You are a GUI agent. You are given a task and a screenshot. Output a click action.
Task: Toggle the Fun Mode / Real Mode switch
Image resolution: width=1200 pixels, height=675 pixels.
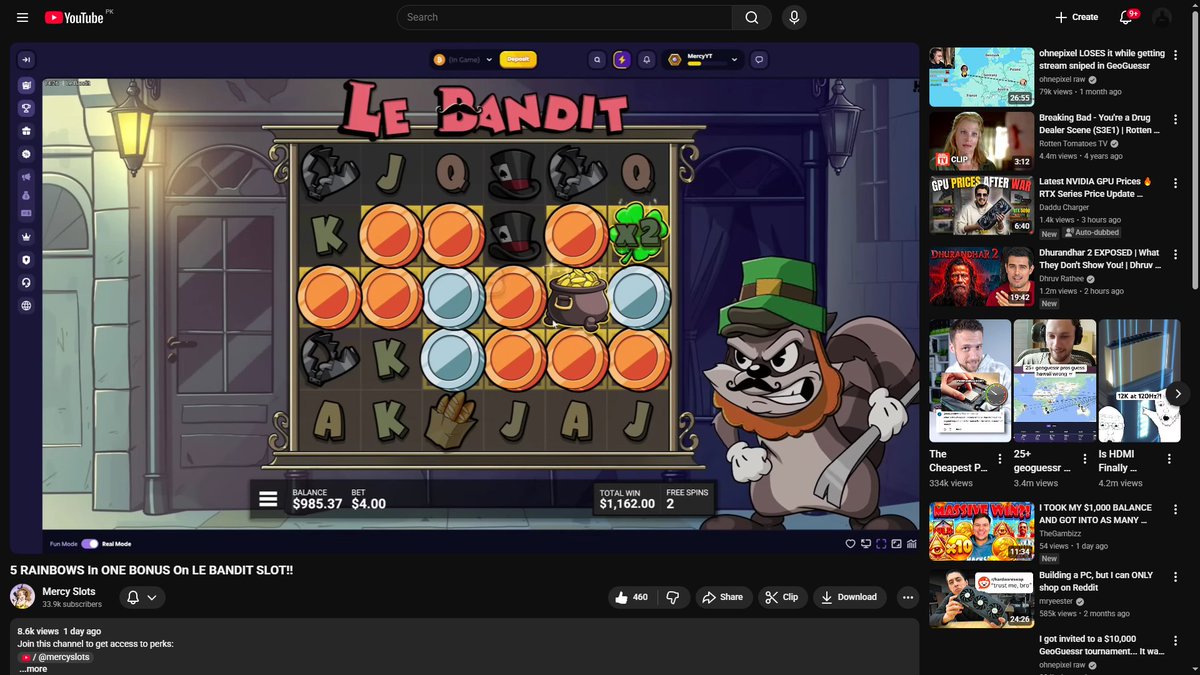[x=90, y=544]
